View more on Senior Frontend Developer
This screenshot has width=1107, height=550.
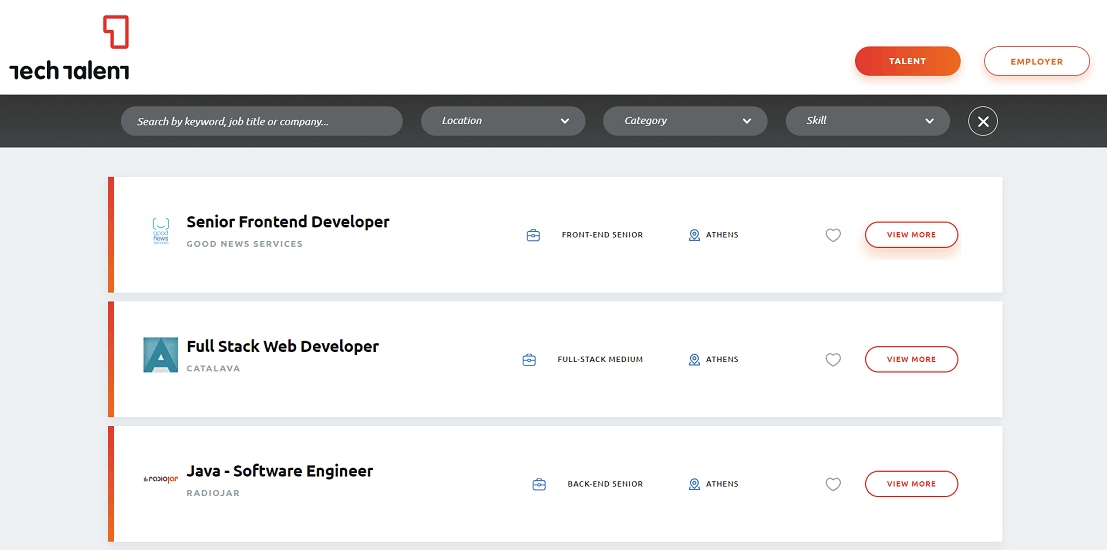click(x=911, y=234)
